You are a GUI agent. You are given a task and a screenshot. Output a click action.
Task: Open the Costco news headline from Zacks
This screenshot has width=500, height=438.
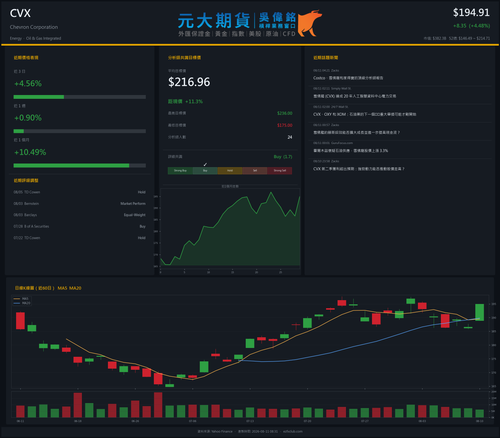coord(348,78)
